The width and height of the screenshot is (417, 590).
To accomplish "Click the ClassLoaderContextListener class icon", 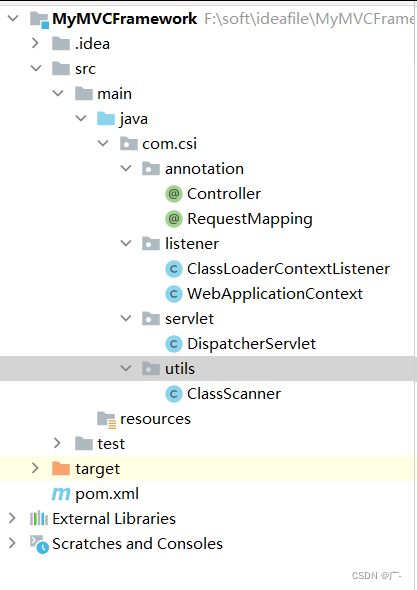I will coord(173,269).
